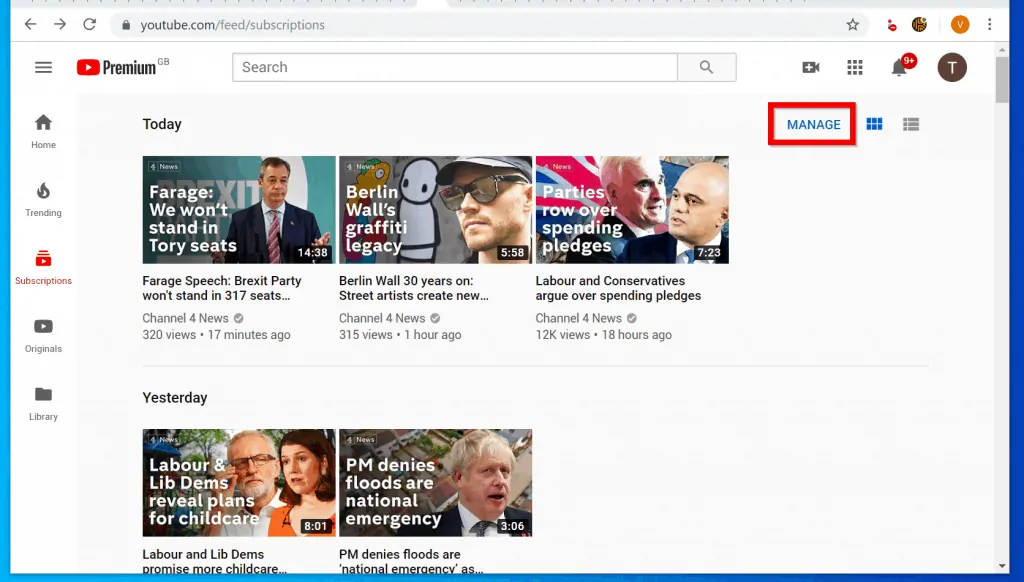Bookmark this page with the star icon
This screenshot has width=1024, height=582.
[853, 24]
